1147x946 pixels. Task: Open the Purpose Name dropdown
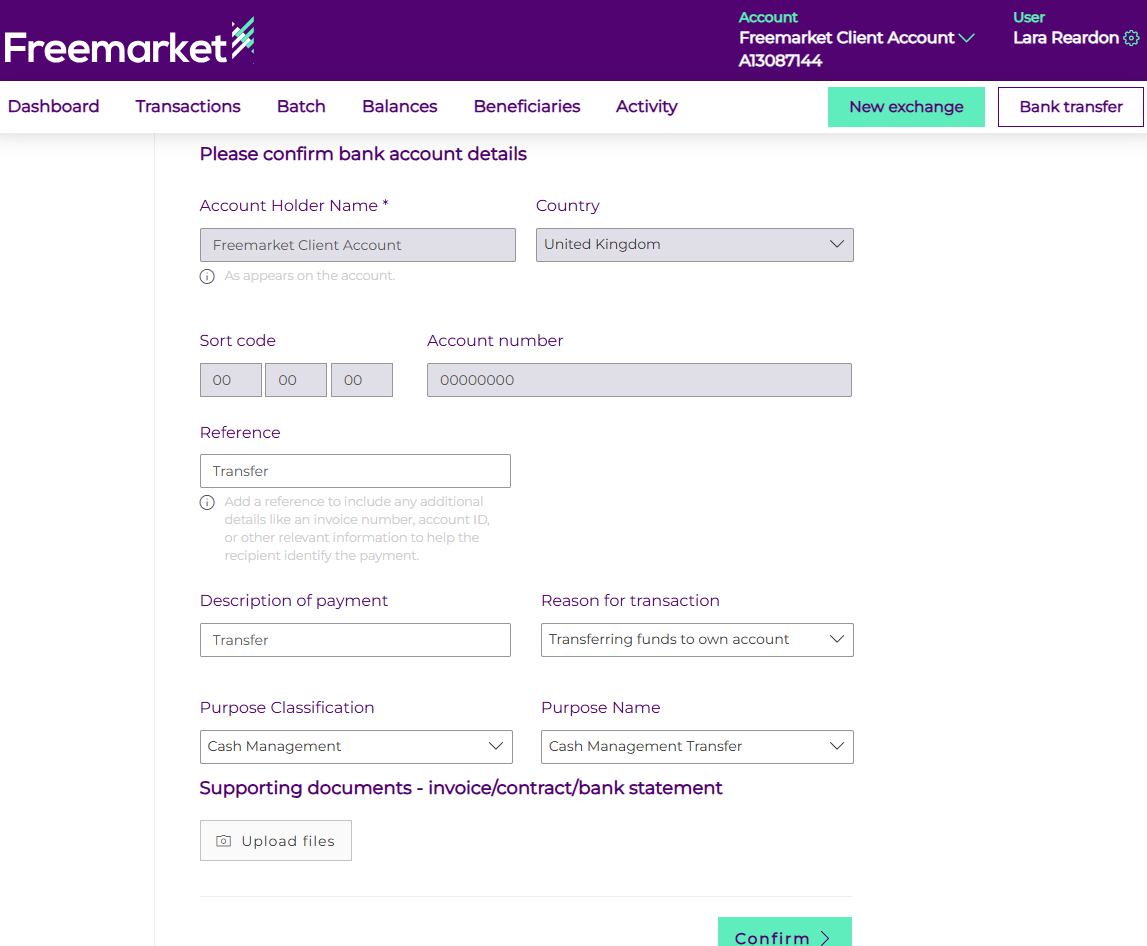tap(697, 747)
